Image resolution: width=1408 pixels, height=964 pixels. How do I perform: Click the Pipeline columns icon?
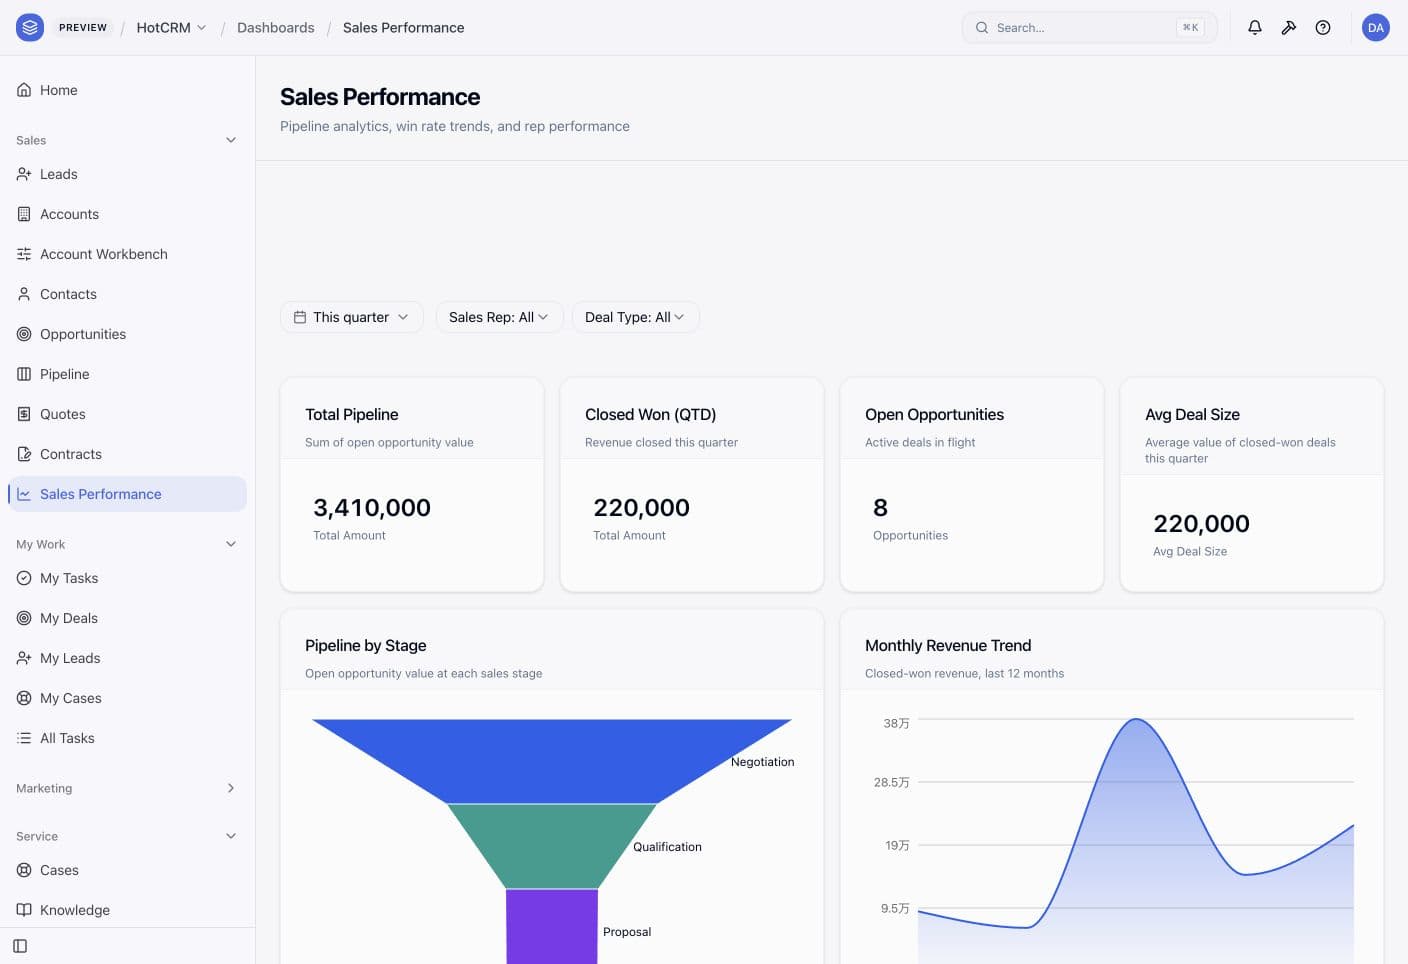point(24,374)
